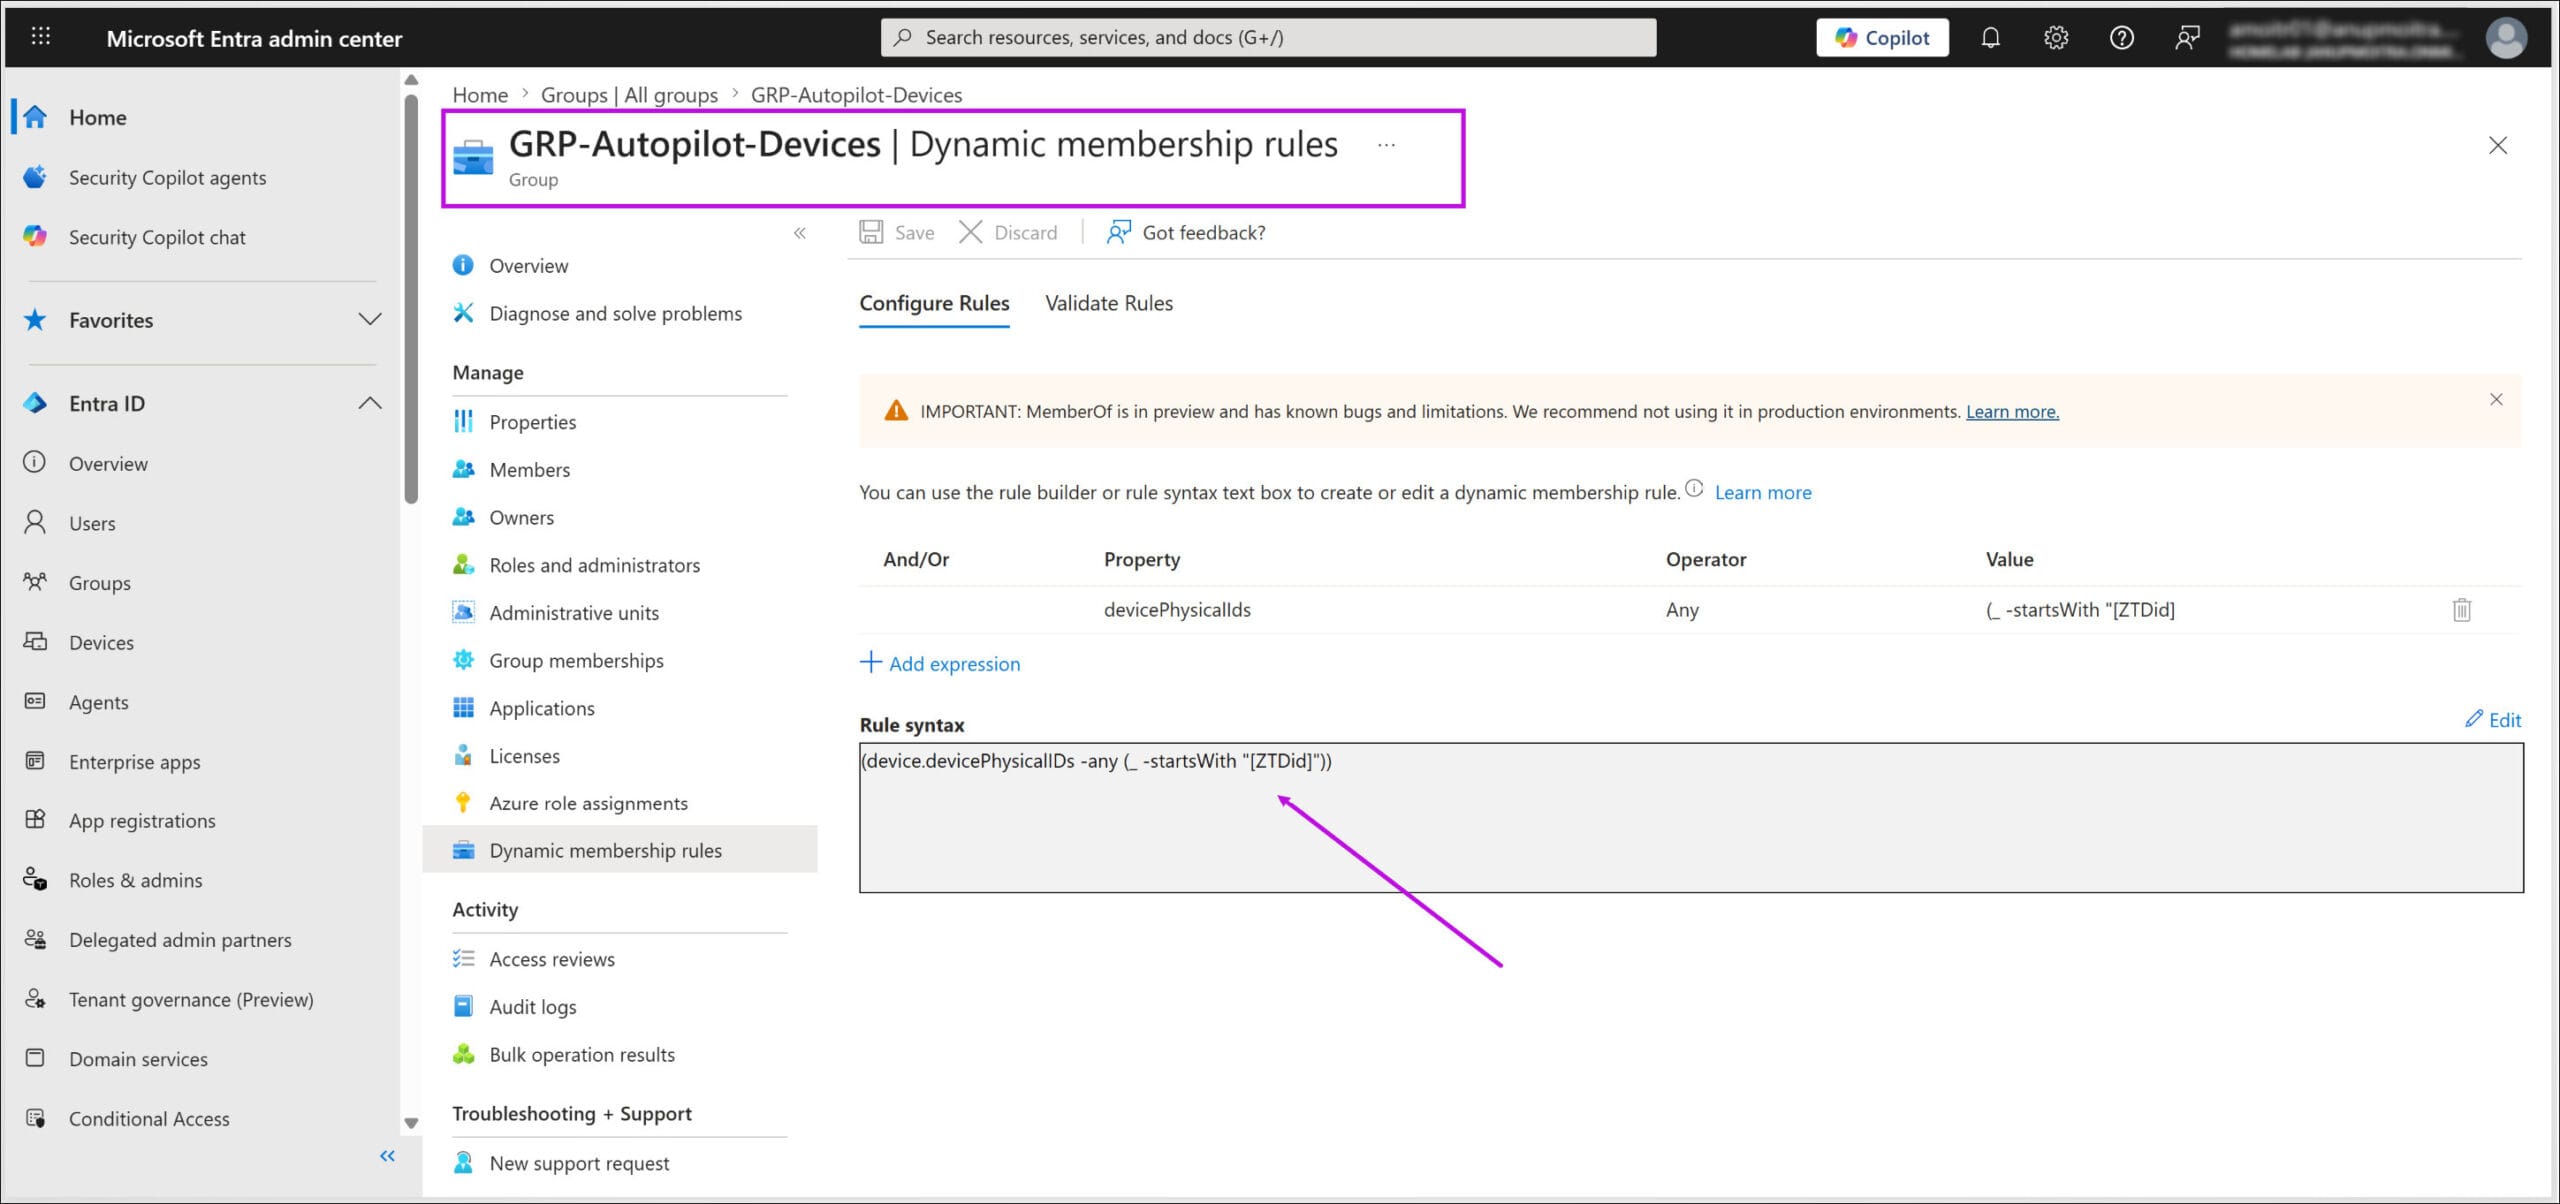Click the Groups | All groups breadcrumb
Viewport: 2560px width, 1204px height.
pos(629,95)
